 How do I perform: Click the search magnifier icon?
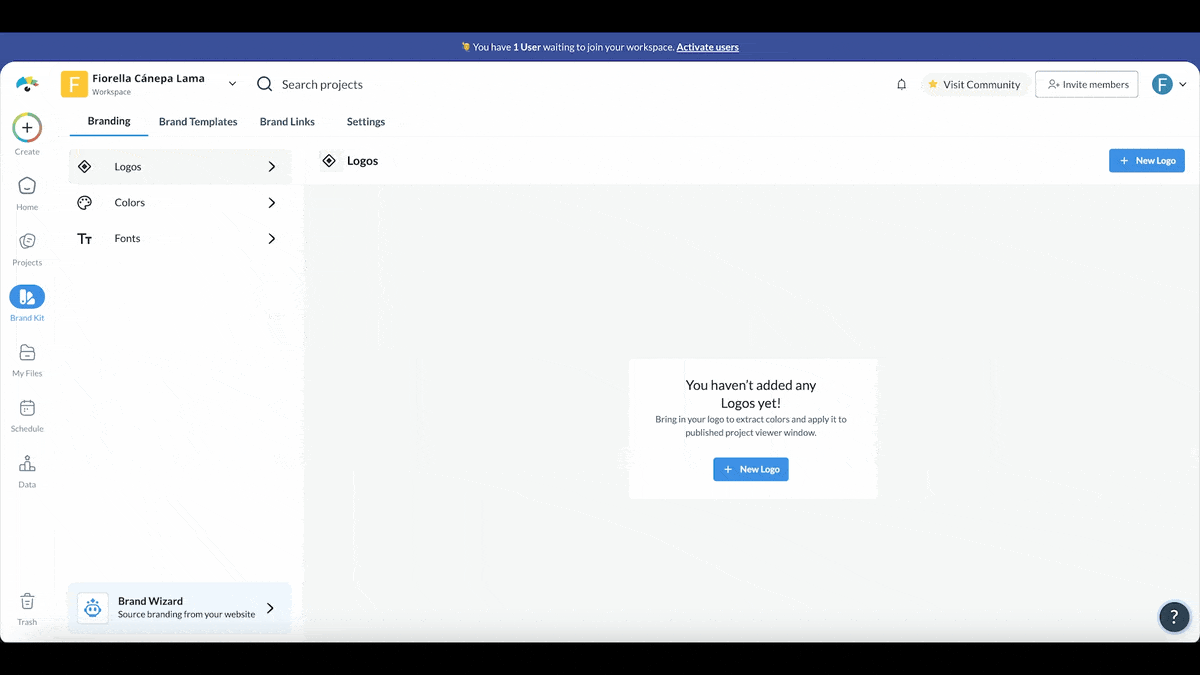pyautogui.click(x=265, y=84)
